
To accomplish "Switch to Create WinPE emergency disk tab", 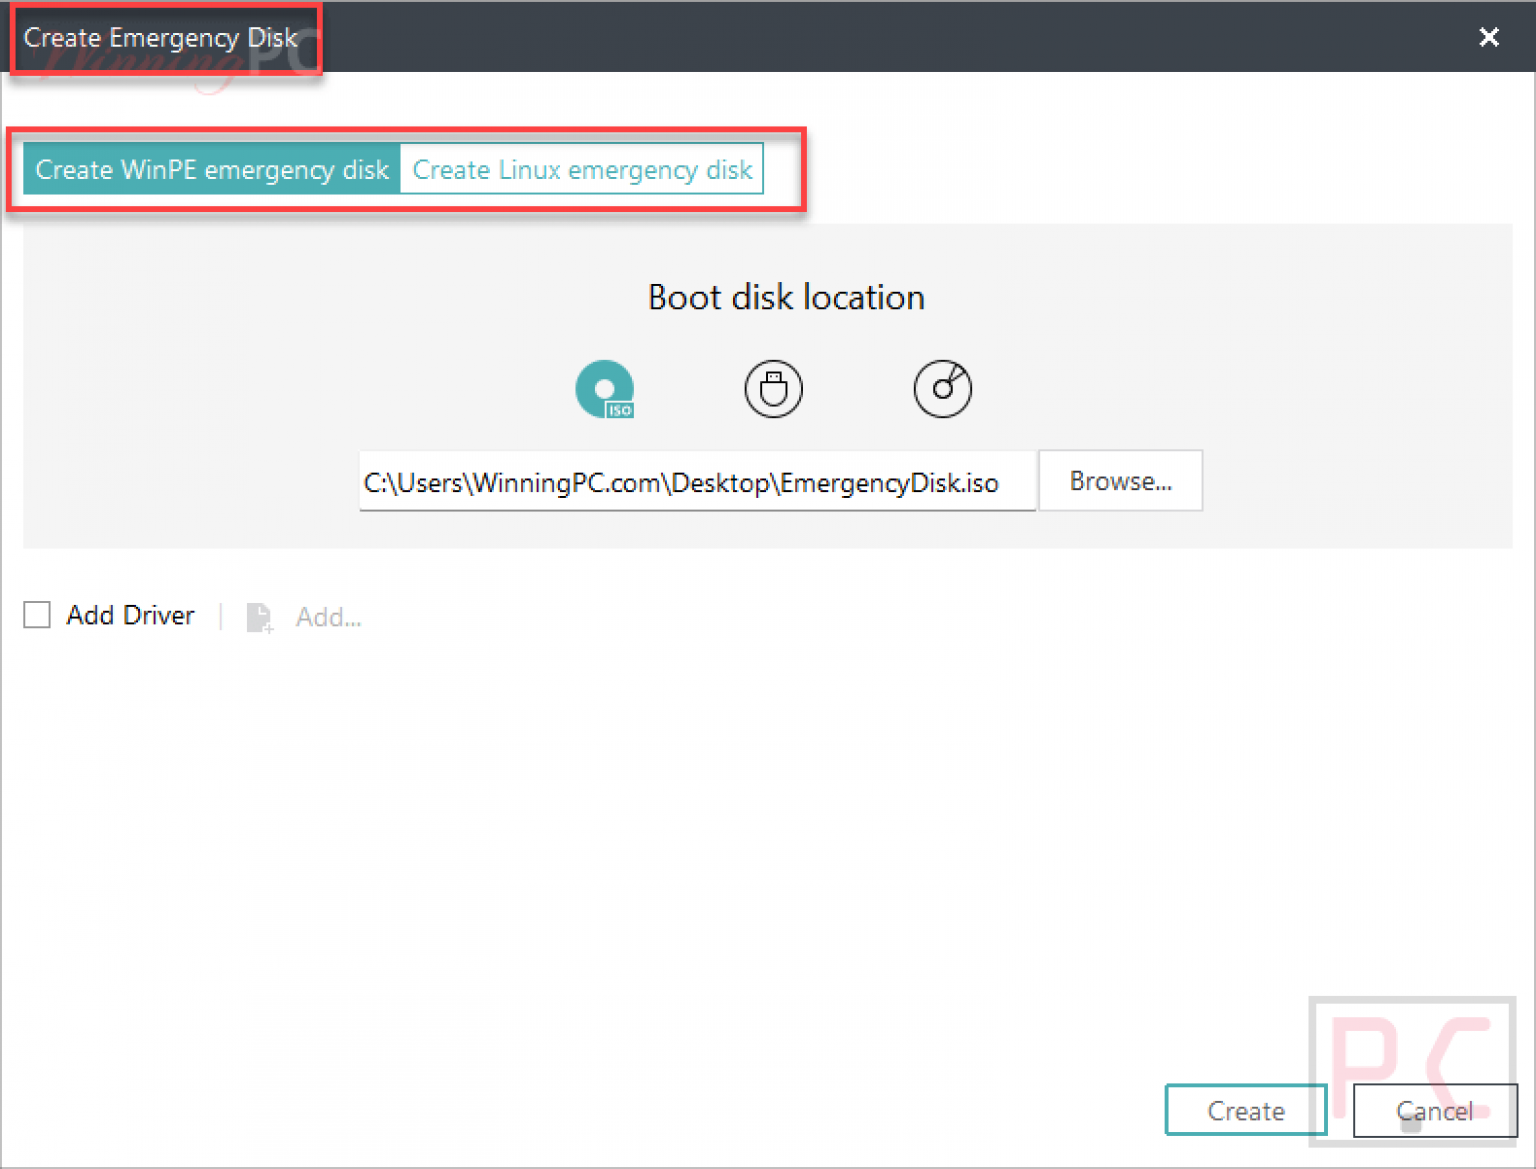I will 212,169.
